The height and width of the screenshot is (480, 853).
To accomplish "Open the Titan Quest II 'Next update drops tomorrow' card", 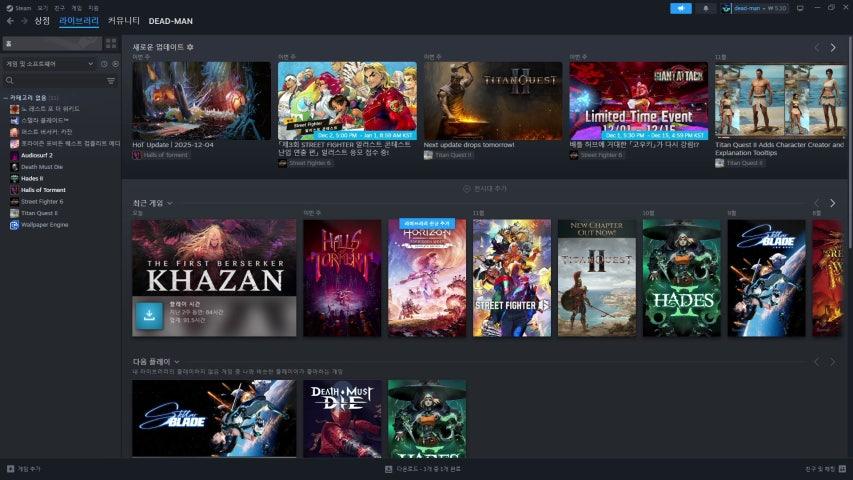I will pos(493,101).
